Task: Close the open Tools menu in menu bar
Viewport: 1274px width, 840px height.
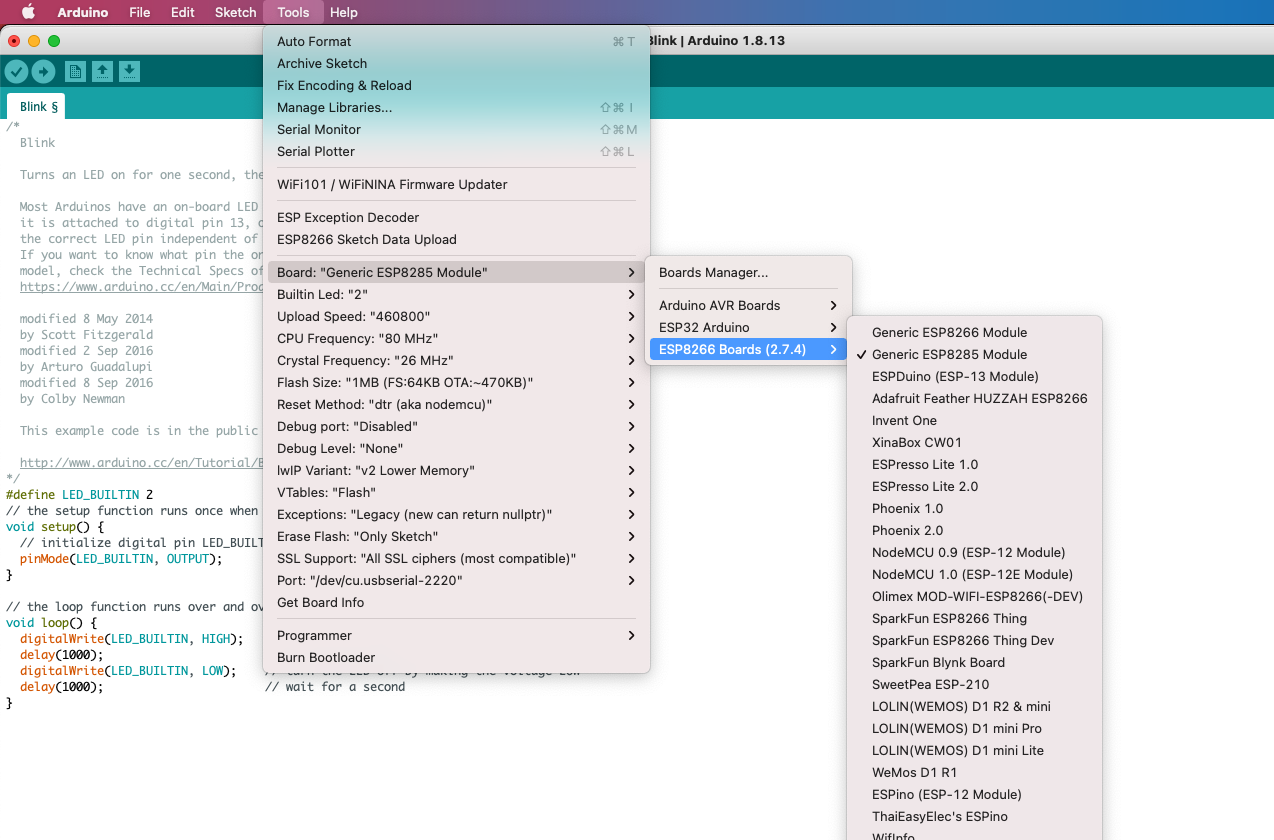Action: point(293,12)
